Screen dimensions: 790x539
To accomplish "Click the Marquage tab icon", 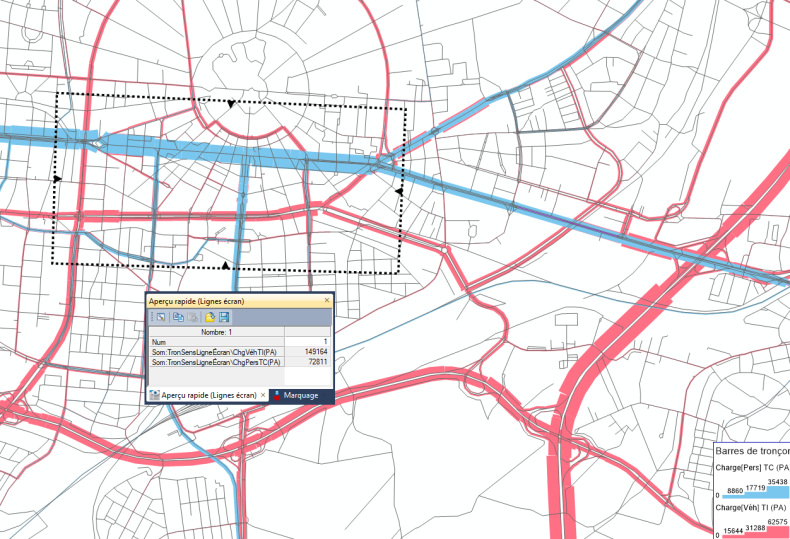I will click(x=277, y=396).
